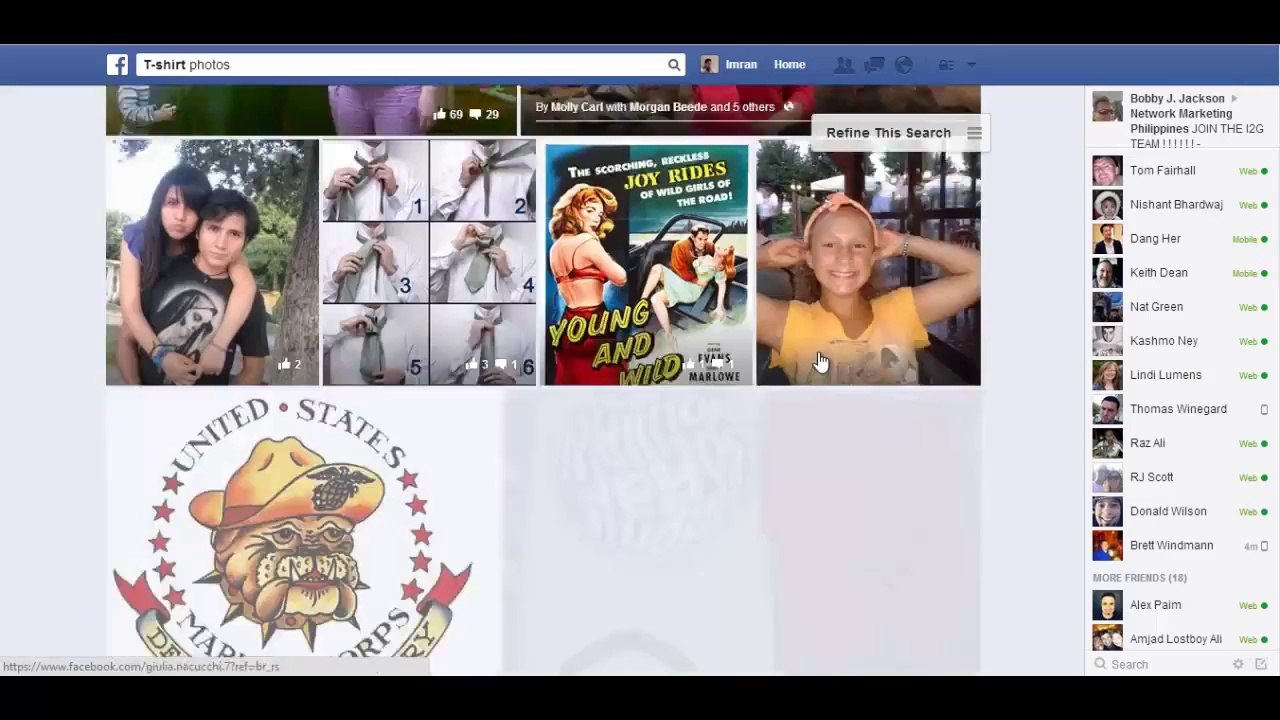Click Dang Her's chat avatar

point(1107,239)
